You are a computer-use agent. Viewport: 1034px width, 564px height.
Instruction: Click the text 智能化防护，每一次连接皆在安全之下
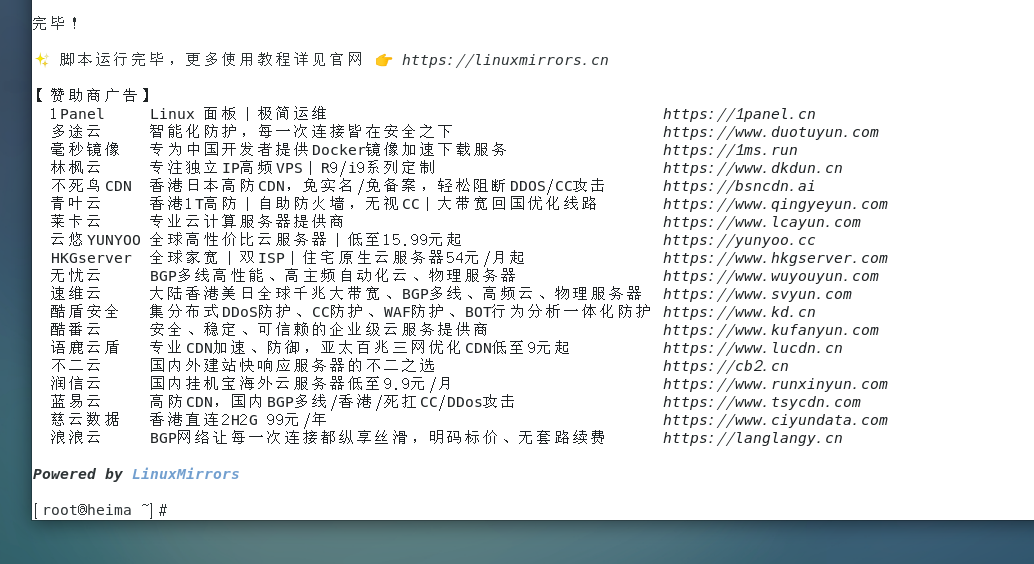[301, 132]
